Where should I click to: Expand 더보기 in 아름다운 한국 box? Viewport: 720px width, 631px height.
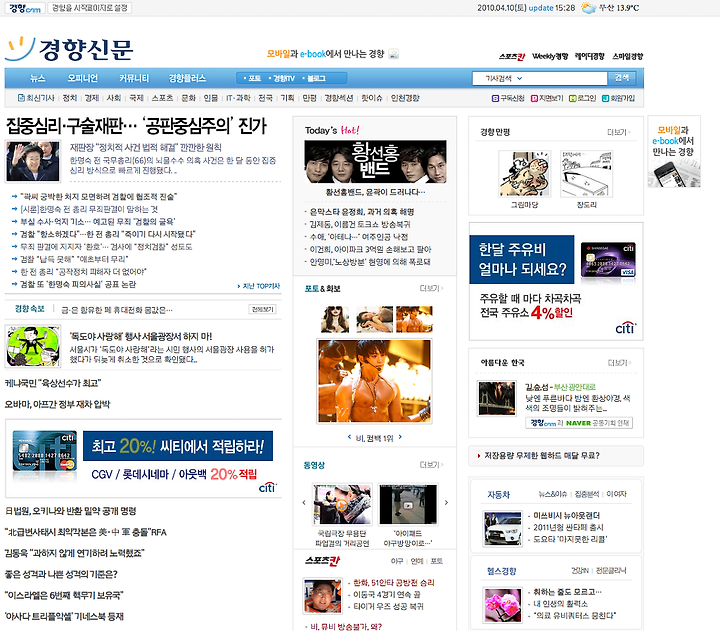coord(619,363)
